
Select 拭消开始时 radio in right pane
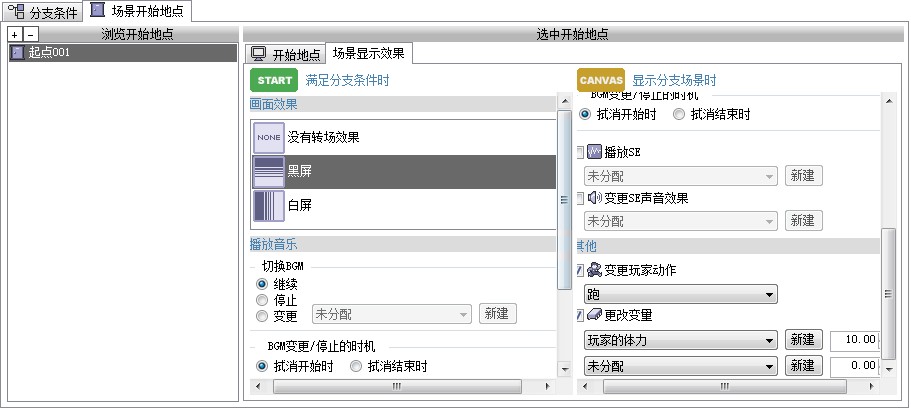(x=585, y=114)
